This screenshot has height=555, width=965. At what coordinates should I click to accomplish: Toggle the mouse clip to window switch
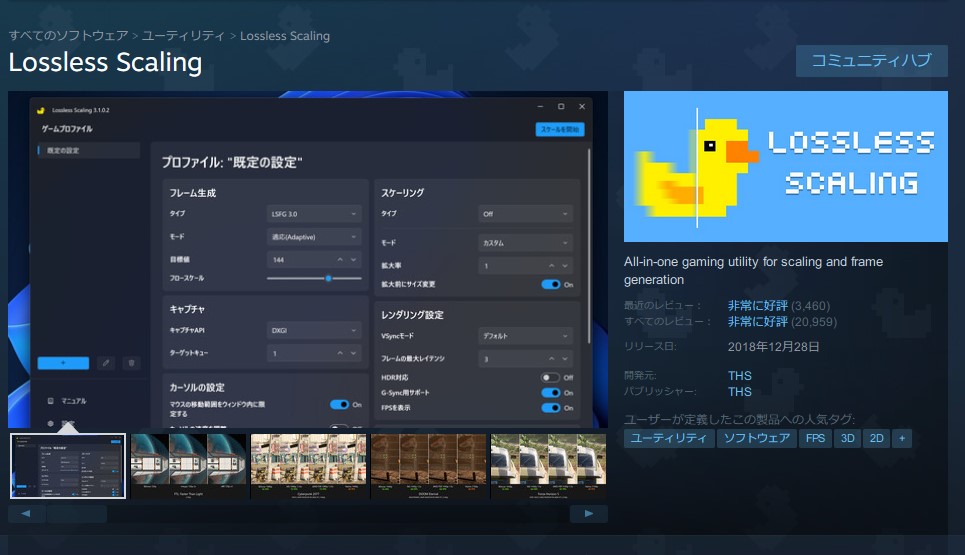(x=339, y=404)
